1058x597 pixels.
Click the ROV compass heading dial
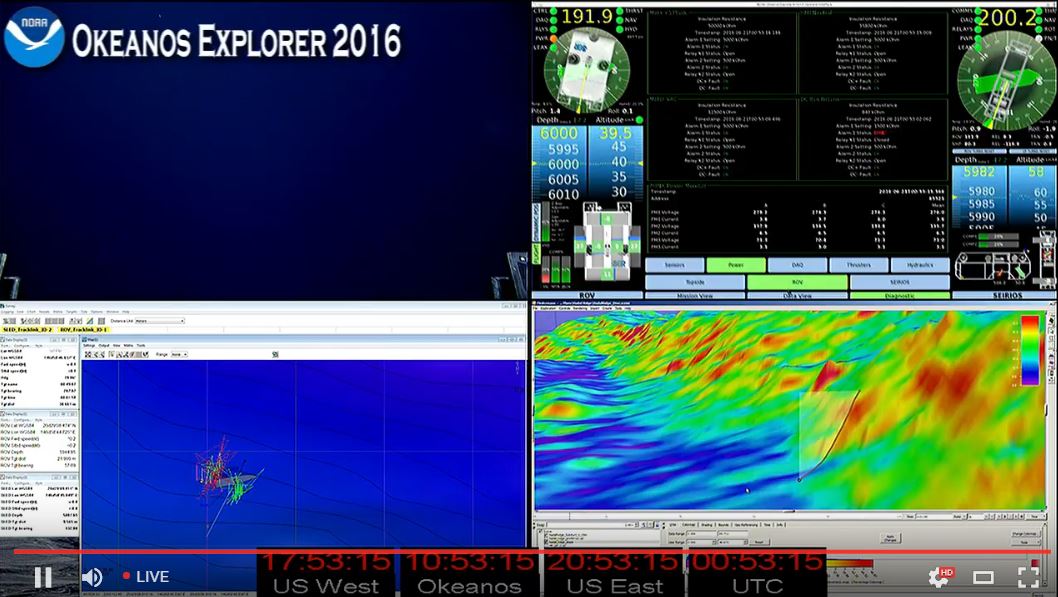pos(586,69)
